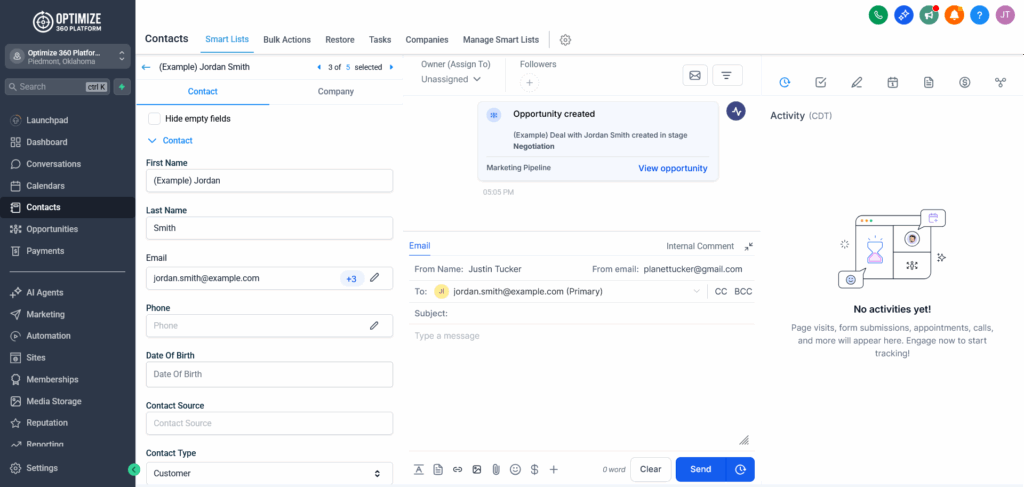Open the Contact Type Customer dropdown
This screenshot has height=487, width=1024.
270,473
